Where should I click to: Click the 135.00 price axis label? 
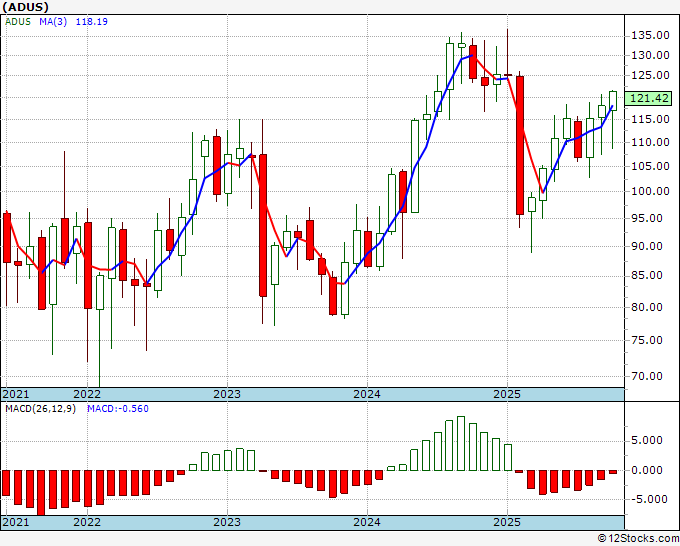[x=650, y=35]
